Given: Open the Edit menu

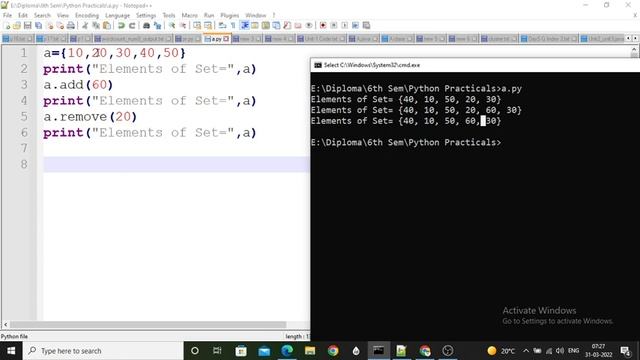Looking at the screenshot, I should point(23,15).
